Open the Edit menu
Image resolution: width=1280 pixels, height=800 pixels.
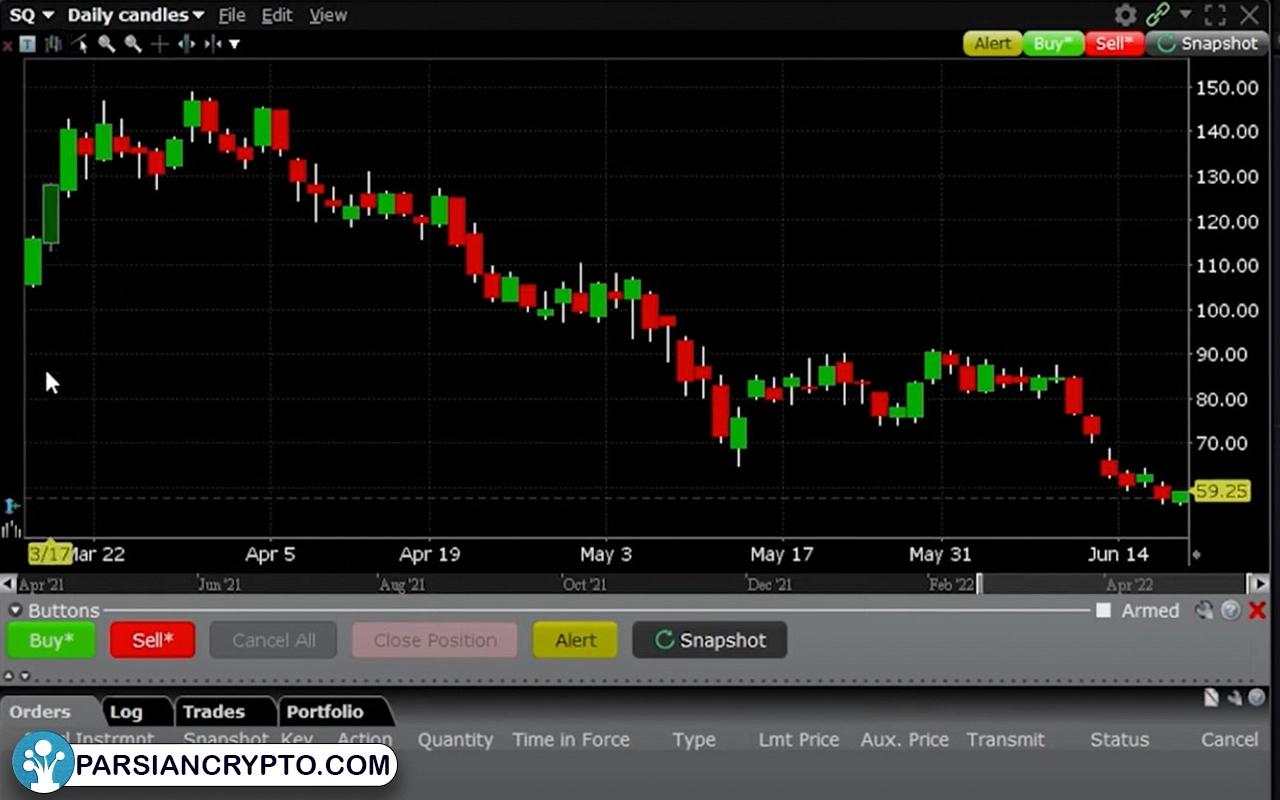click(277, 15)
